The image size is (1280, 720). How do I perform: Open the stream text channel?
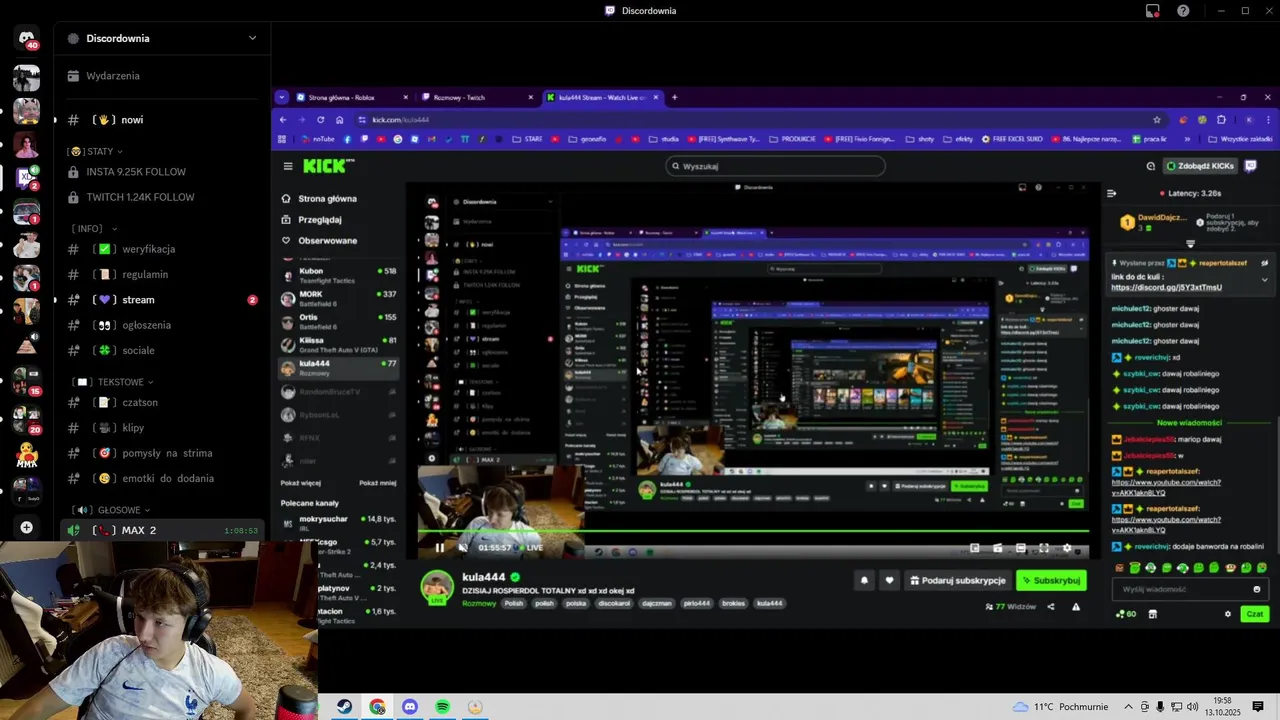tap(160, 300)
